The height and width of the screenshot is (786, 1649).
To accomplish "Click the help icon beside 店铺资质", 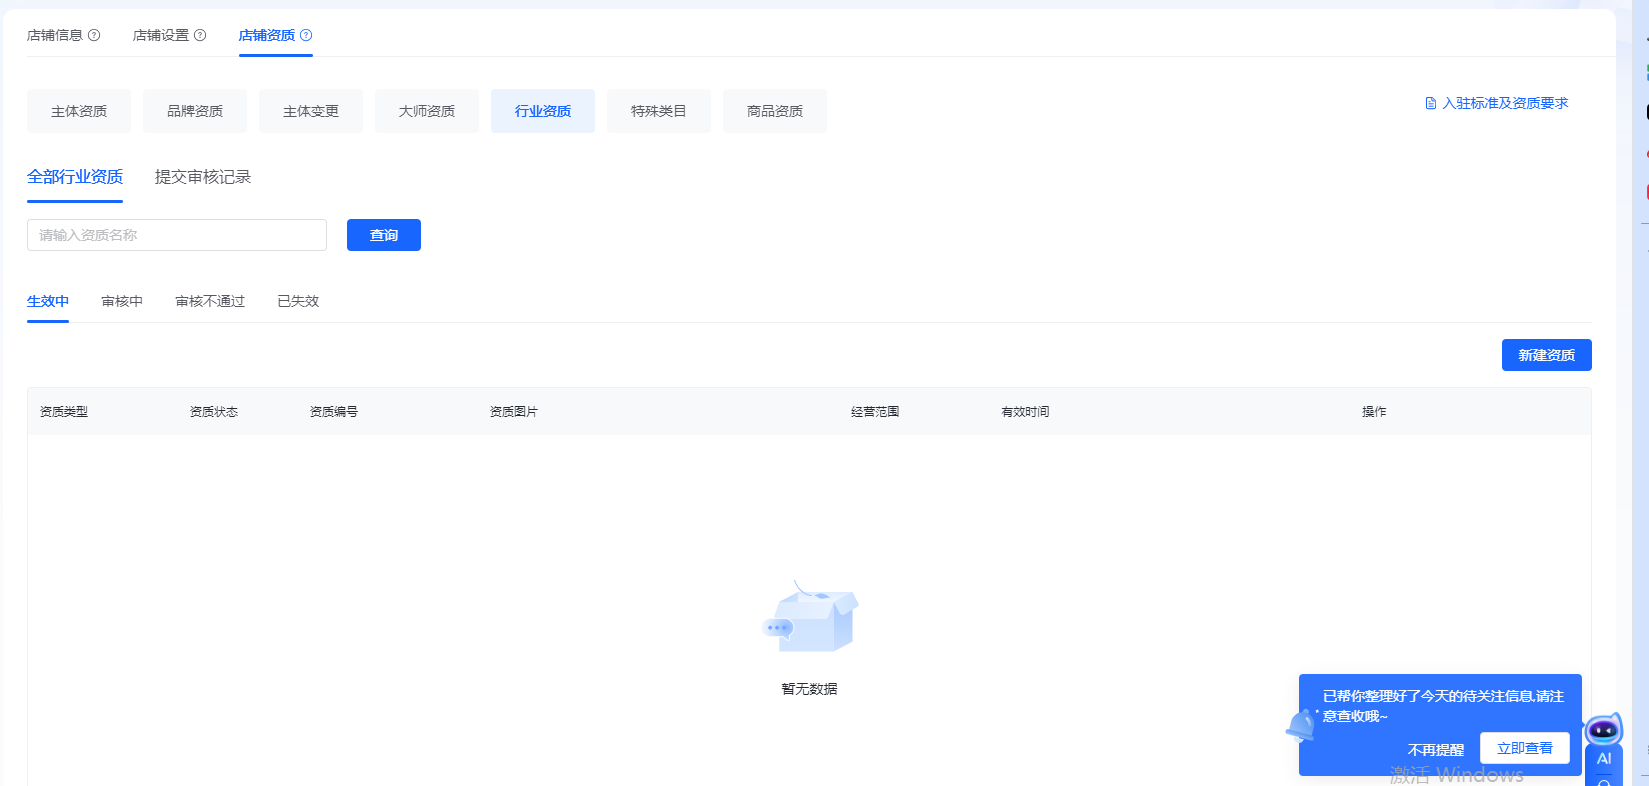I will [306, 35].
